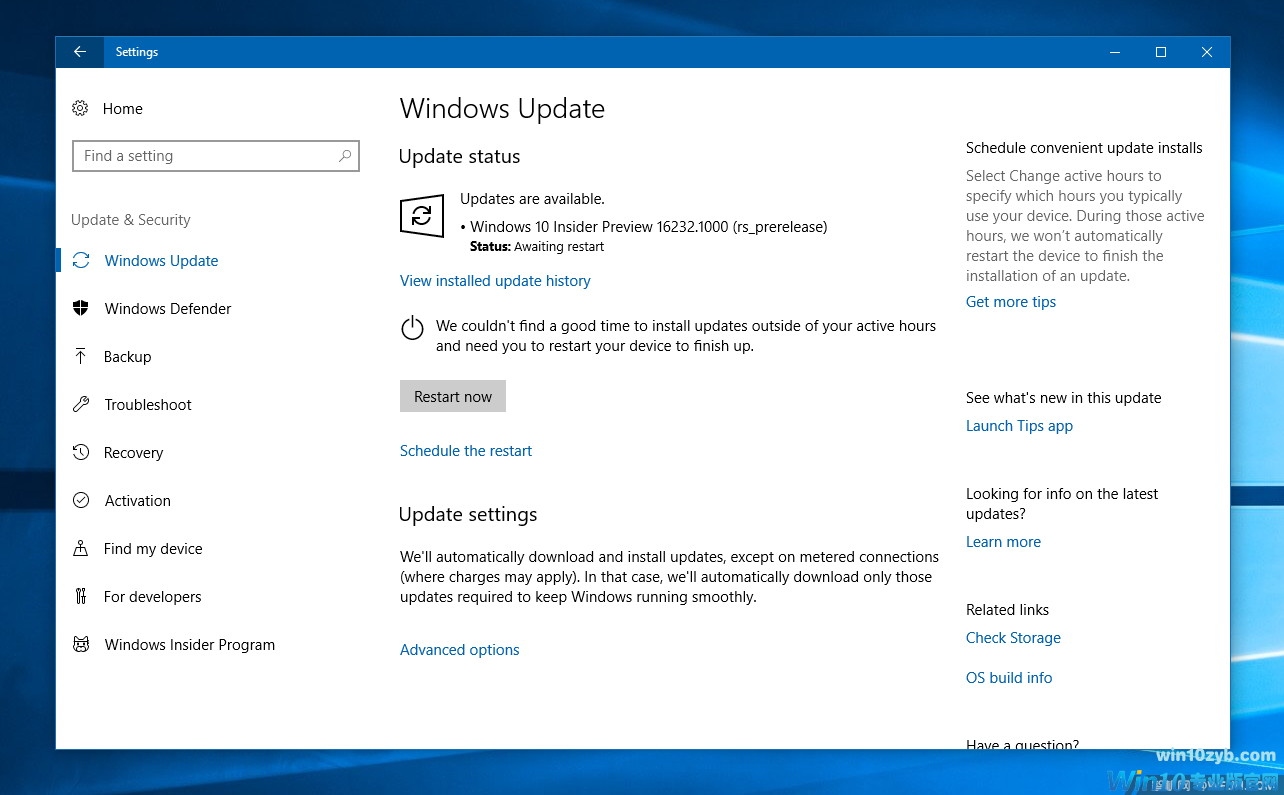Open Advanced options

(x=459, y=649)
